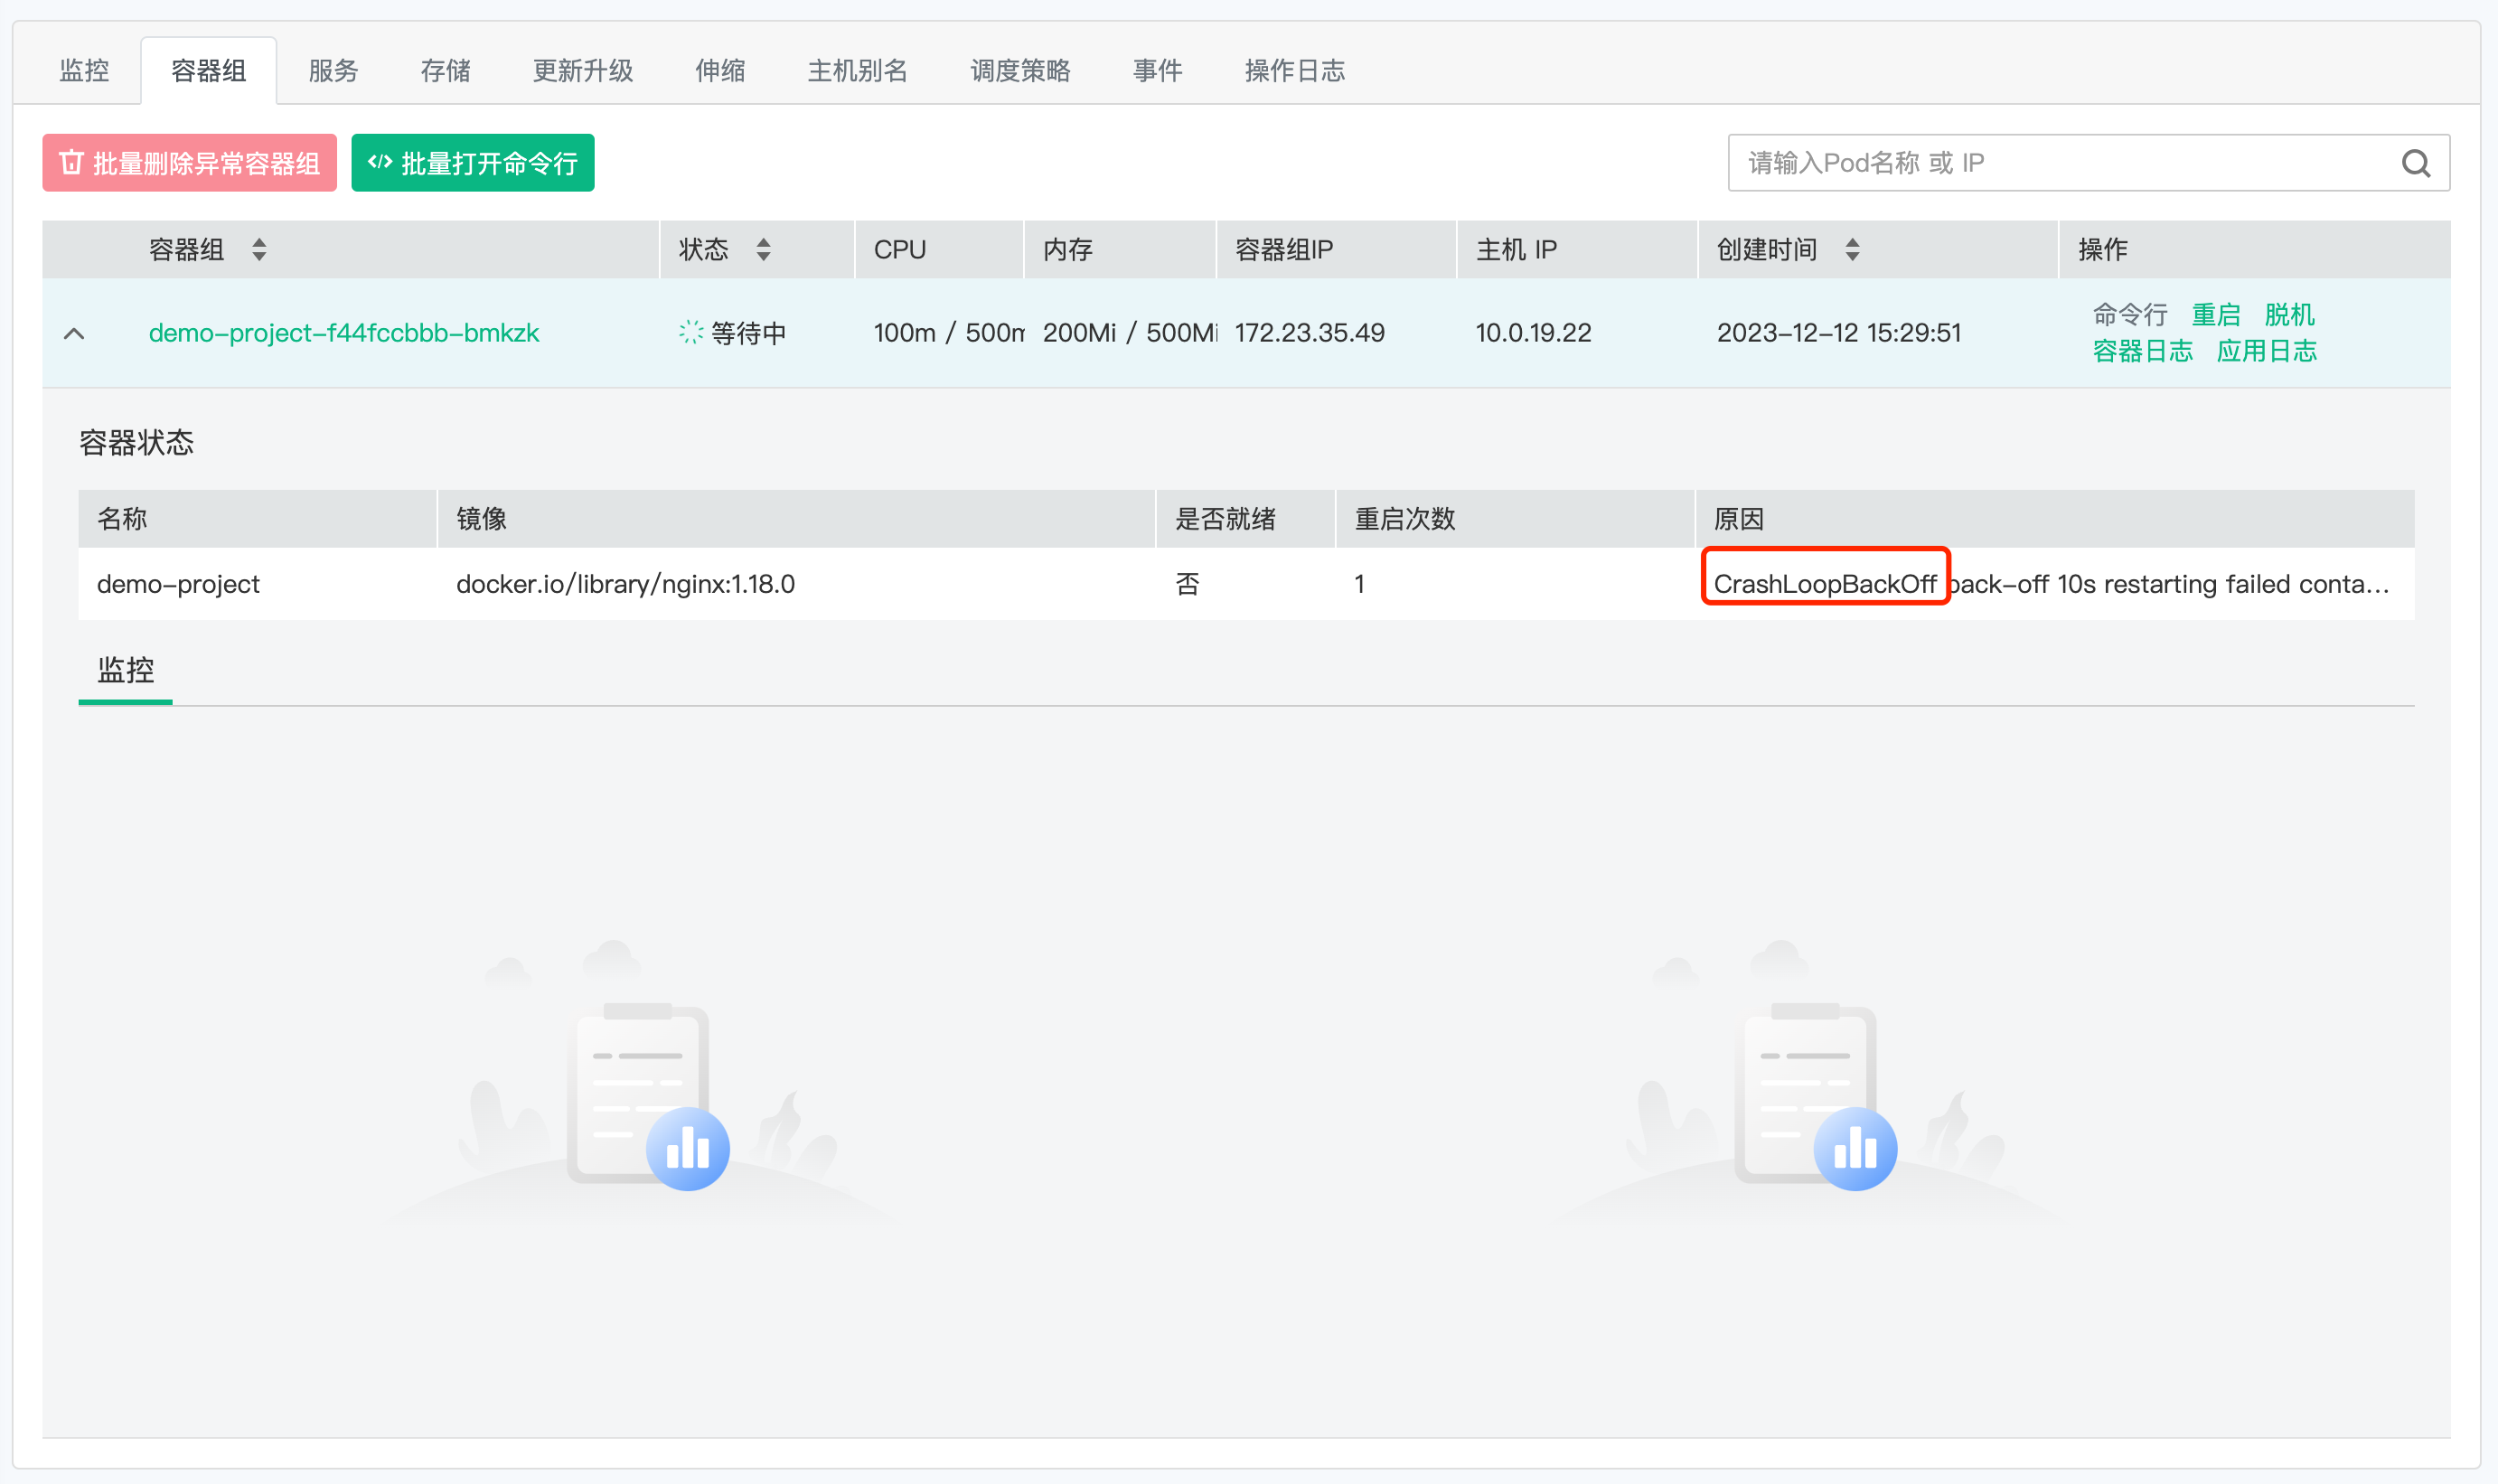Screen dimensions: 2498x1484
Task: Click the search magnifier icon
Action: [2416, 163]
